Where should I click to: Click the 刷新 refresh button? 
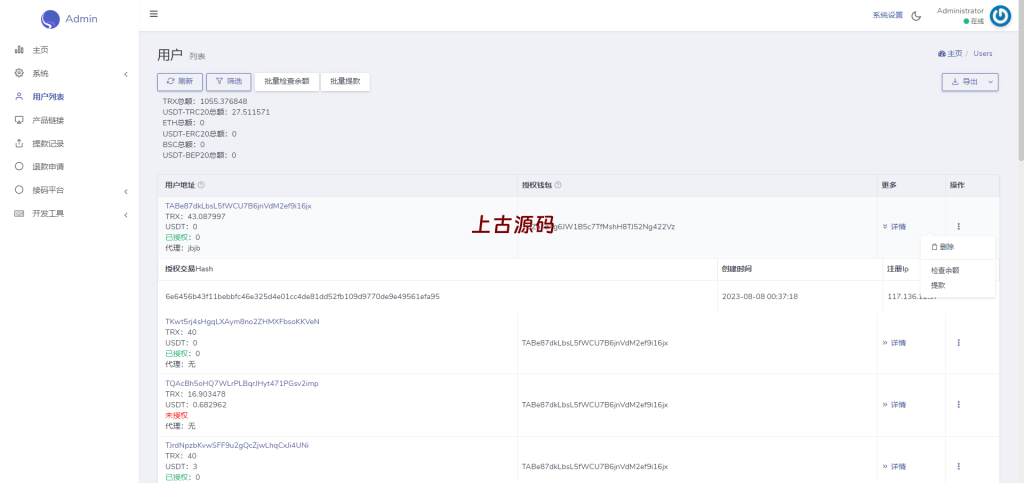(180, 82)
